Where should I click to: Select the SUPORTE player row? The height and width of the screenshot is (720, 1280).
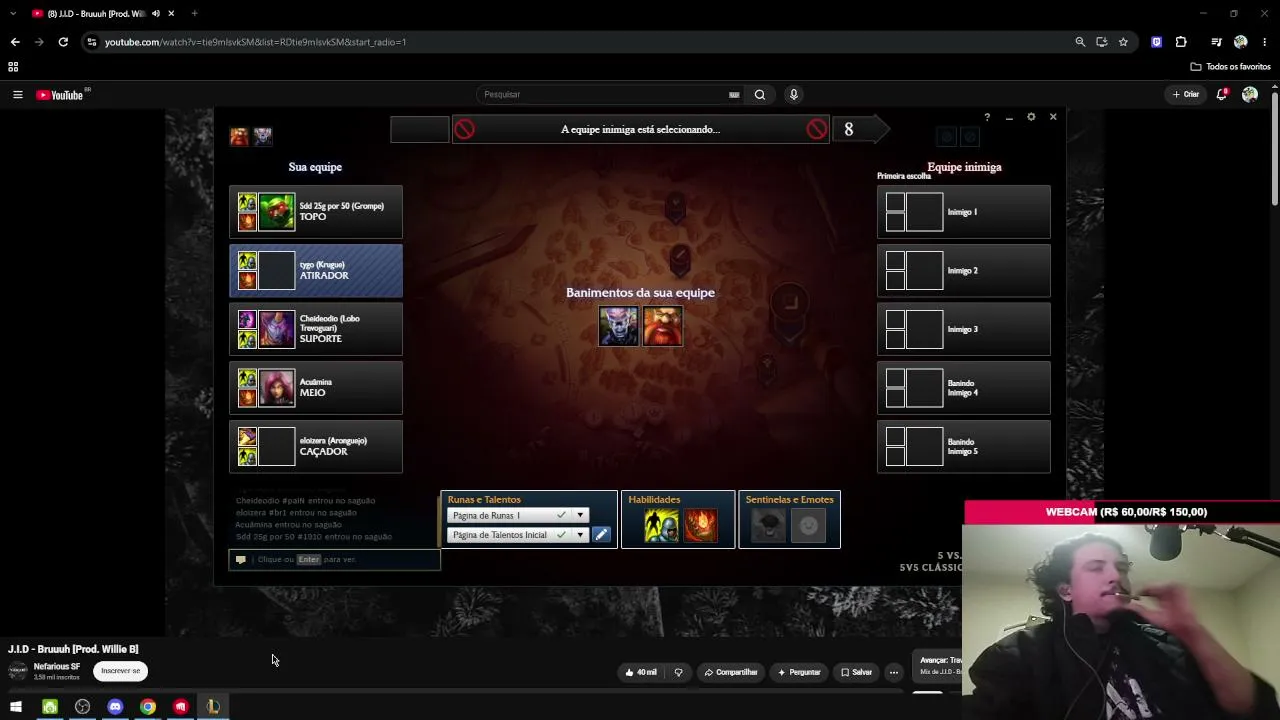316,329
